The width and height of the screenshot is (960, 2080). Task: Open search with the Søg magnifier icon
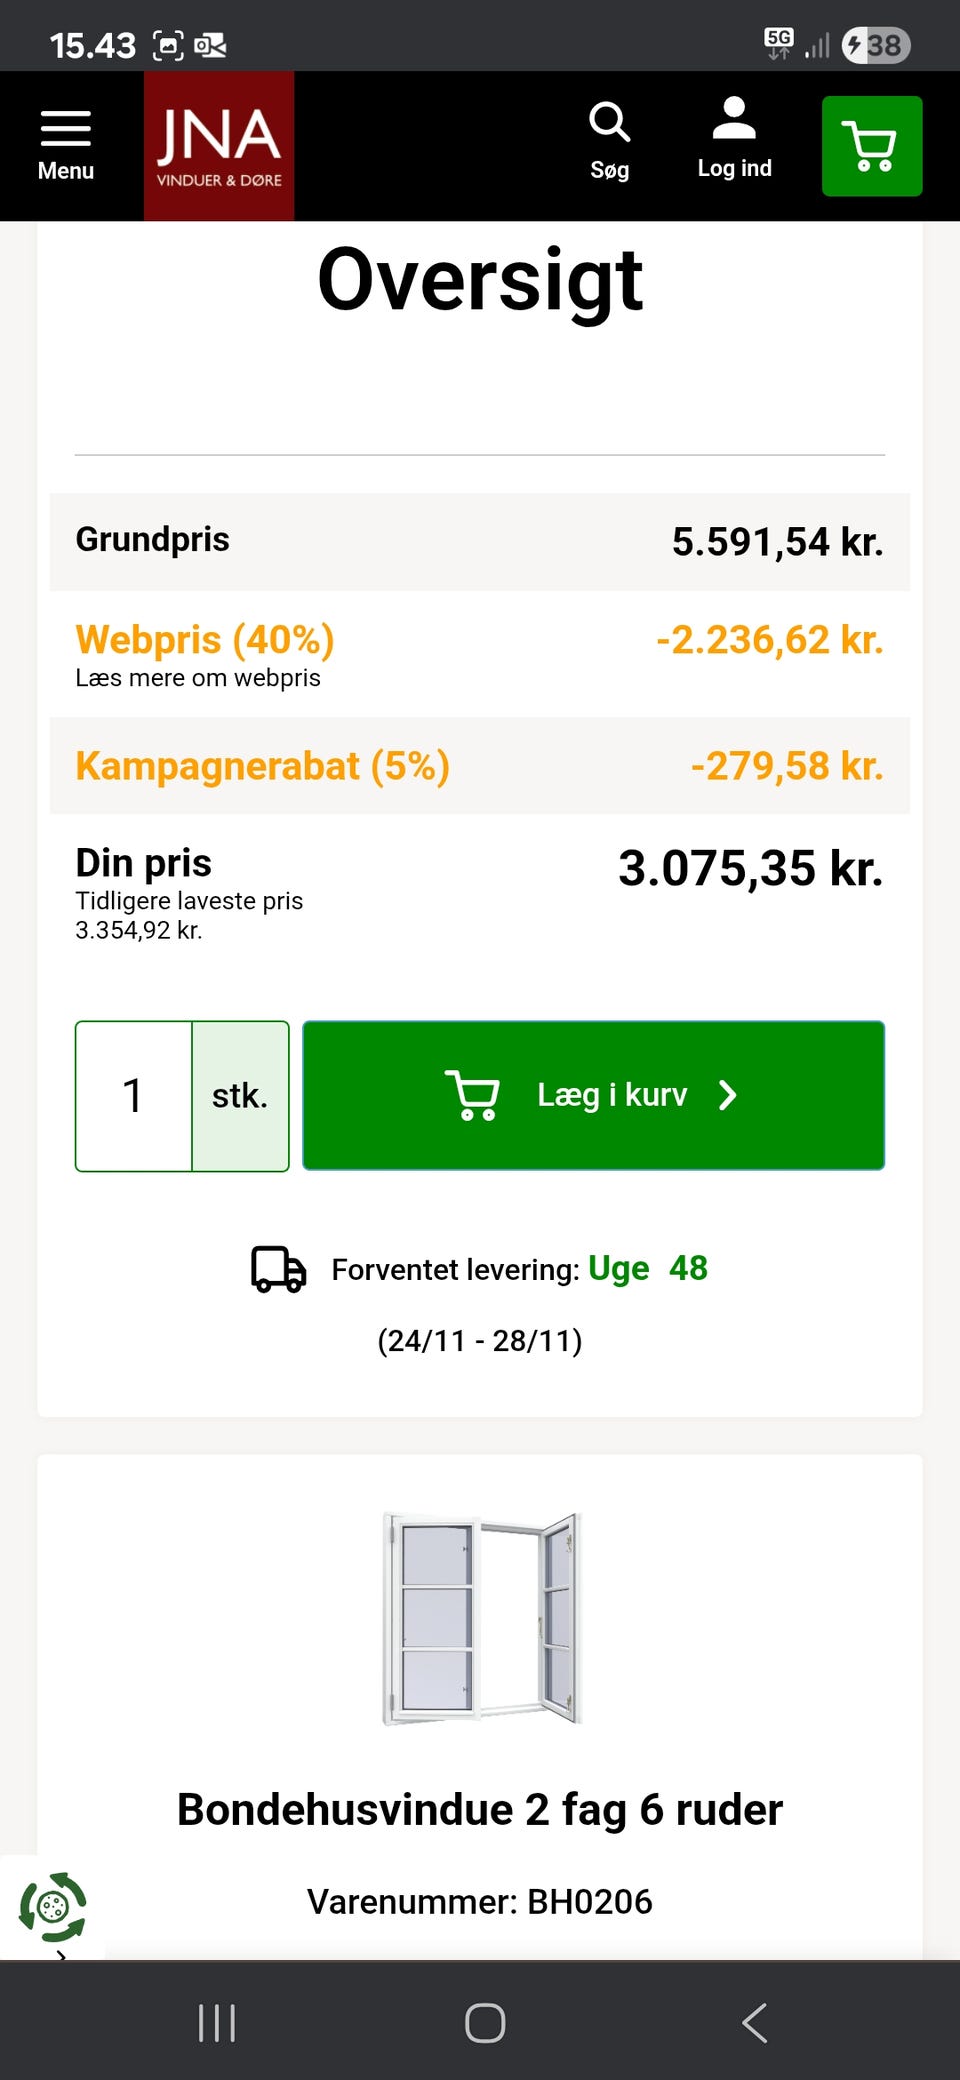coord(609,141)
